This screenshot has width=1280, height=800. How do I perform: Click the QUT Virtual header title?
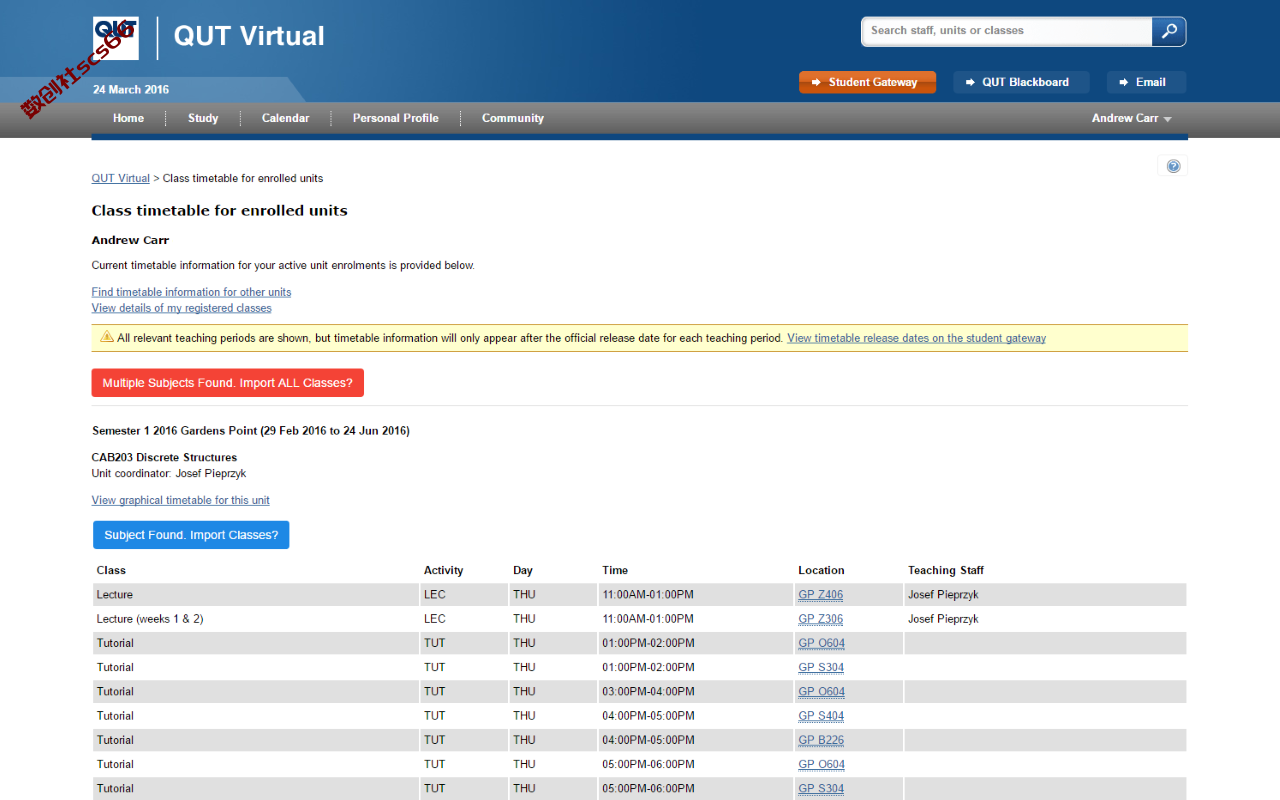point(249,36)
